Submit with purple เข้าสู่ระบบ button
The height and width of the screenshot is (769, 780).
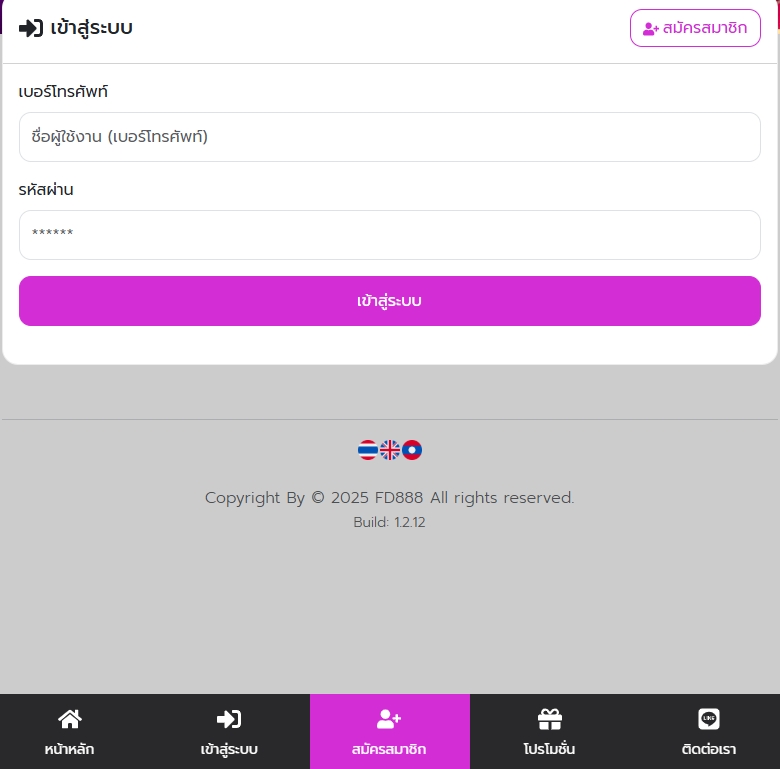click(x=390, y=301)
